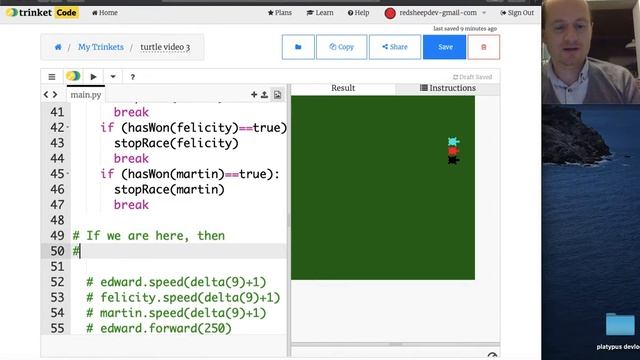This screenshot has width=640, height=360.
Task: Click the black turtle in result canvas
Action: click(x=453, y=160)
